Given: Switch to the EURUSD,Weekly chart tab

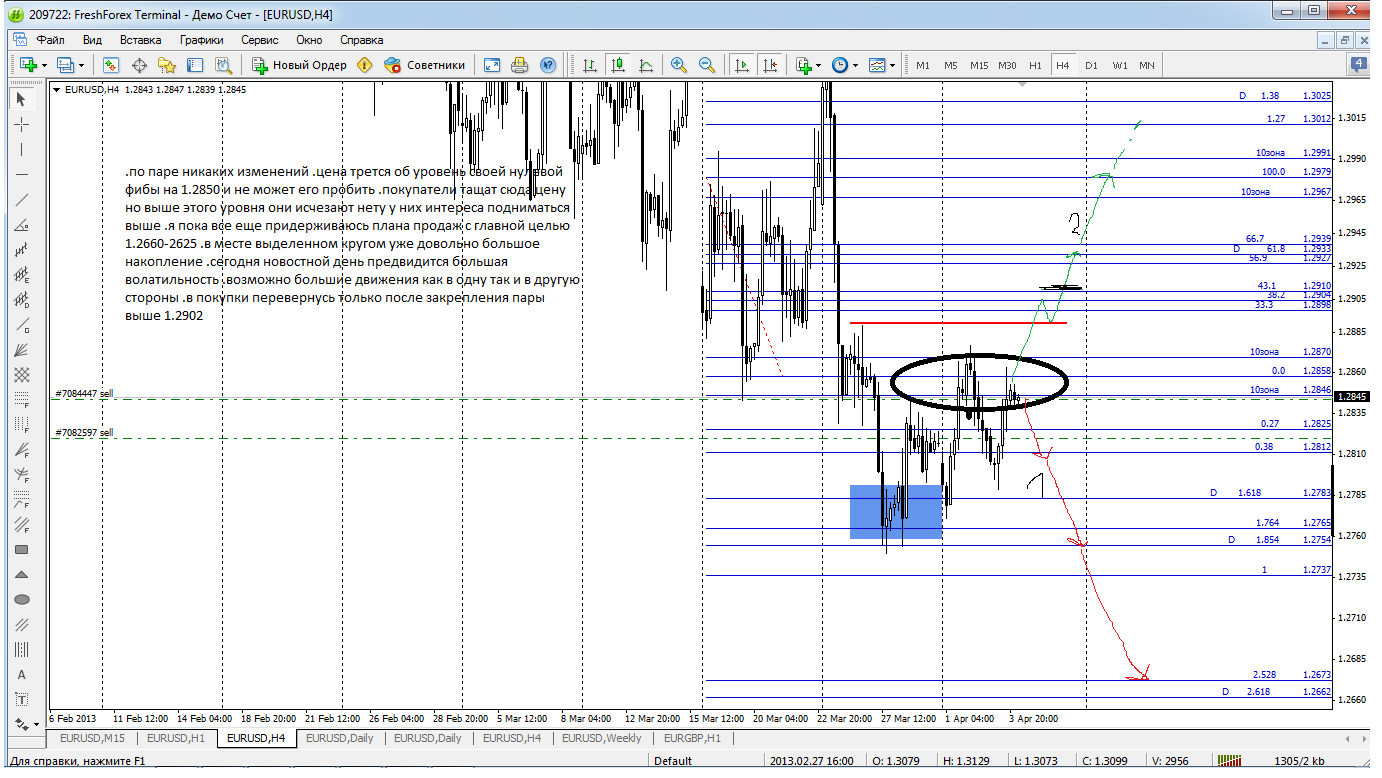Looking at the screenshot, I should (602, 738).
